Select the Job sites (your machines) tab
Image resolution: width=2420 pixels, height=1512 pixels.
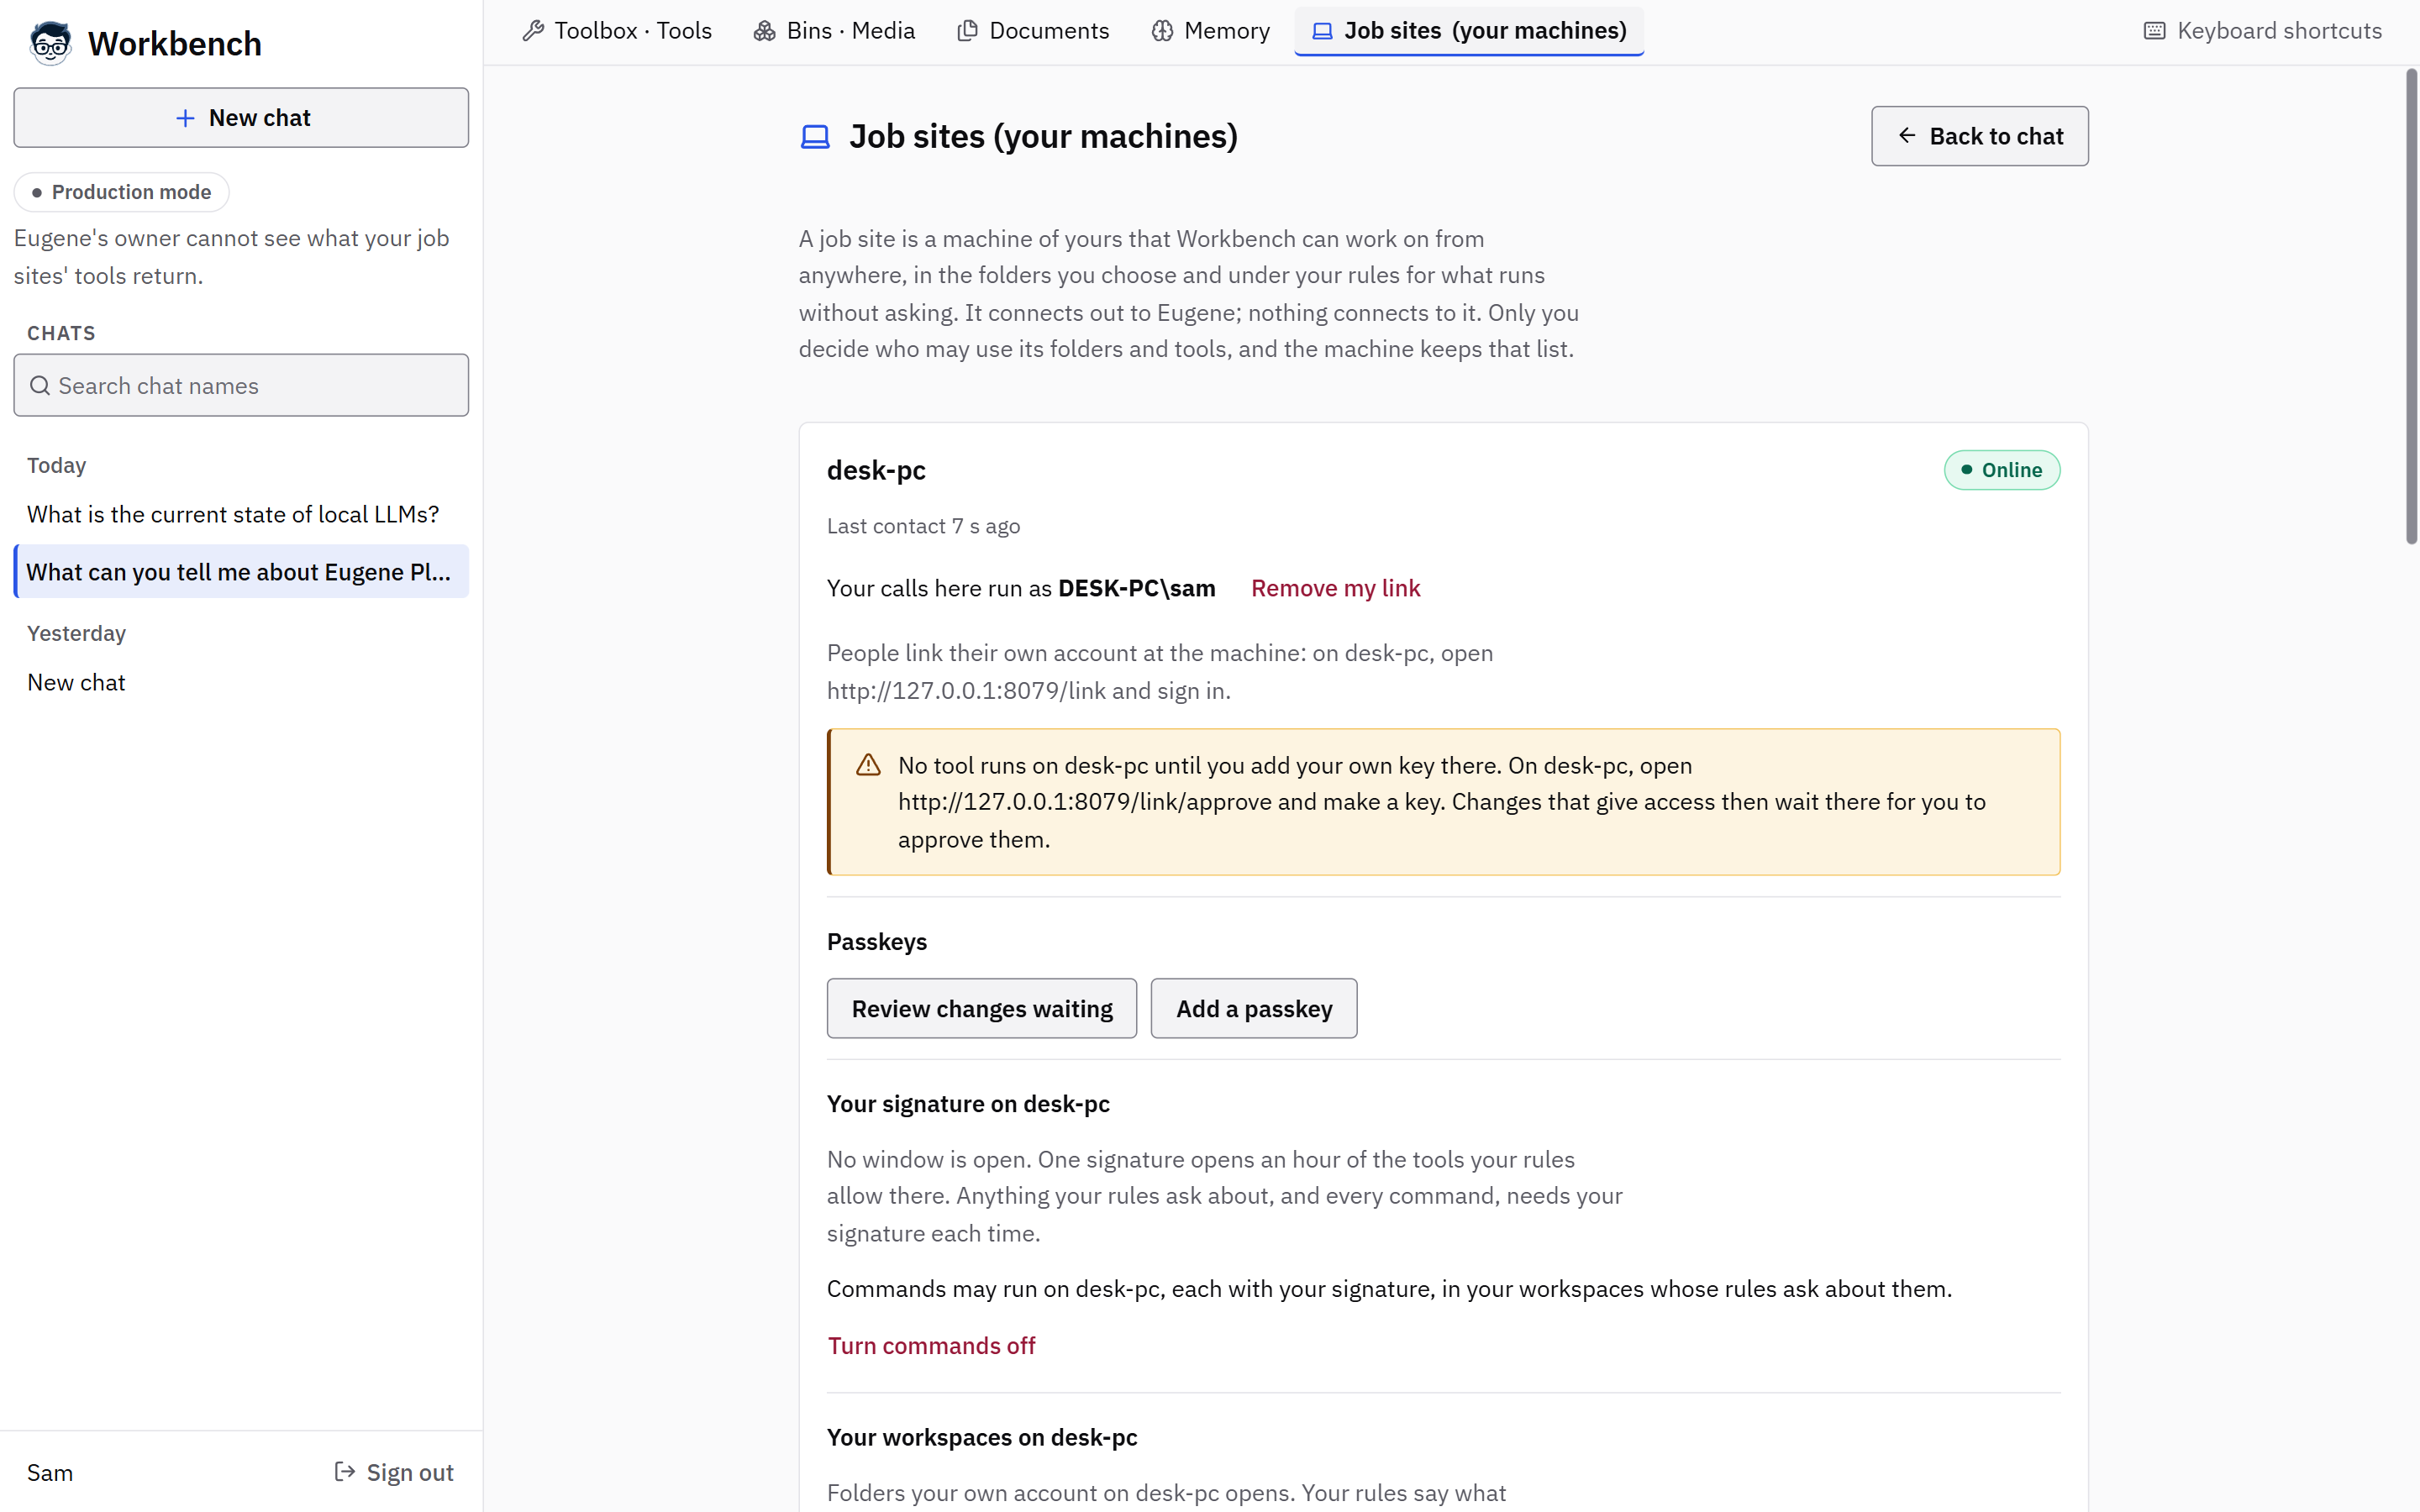click(1469, 31)
